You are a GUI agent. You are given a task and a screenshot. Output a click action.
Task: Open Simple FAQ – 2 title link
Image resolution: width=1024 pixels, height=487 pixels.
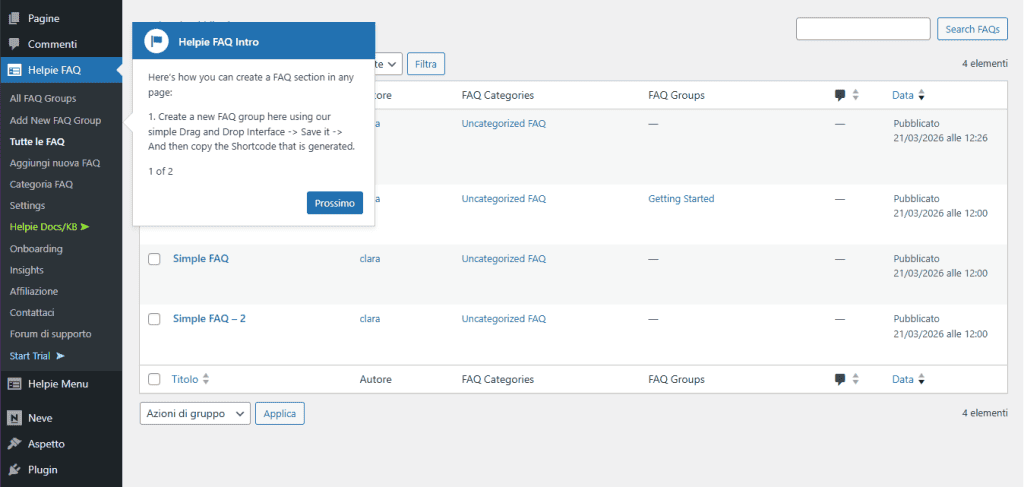tap(209, 319)
